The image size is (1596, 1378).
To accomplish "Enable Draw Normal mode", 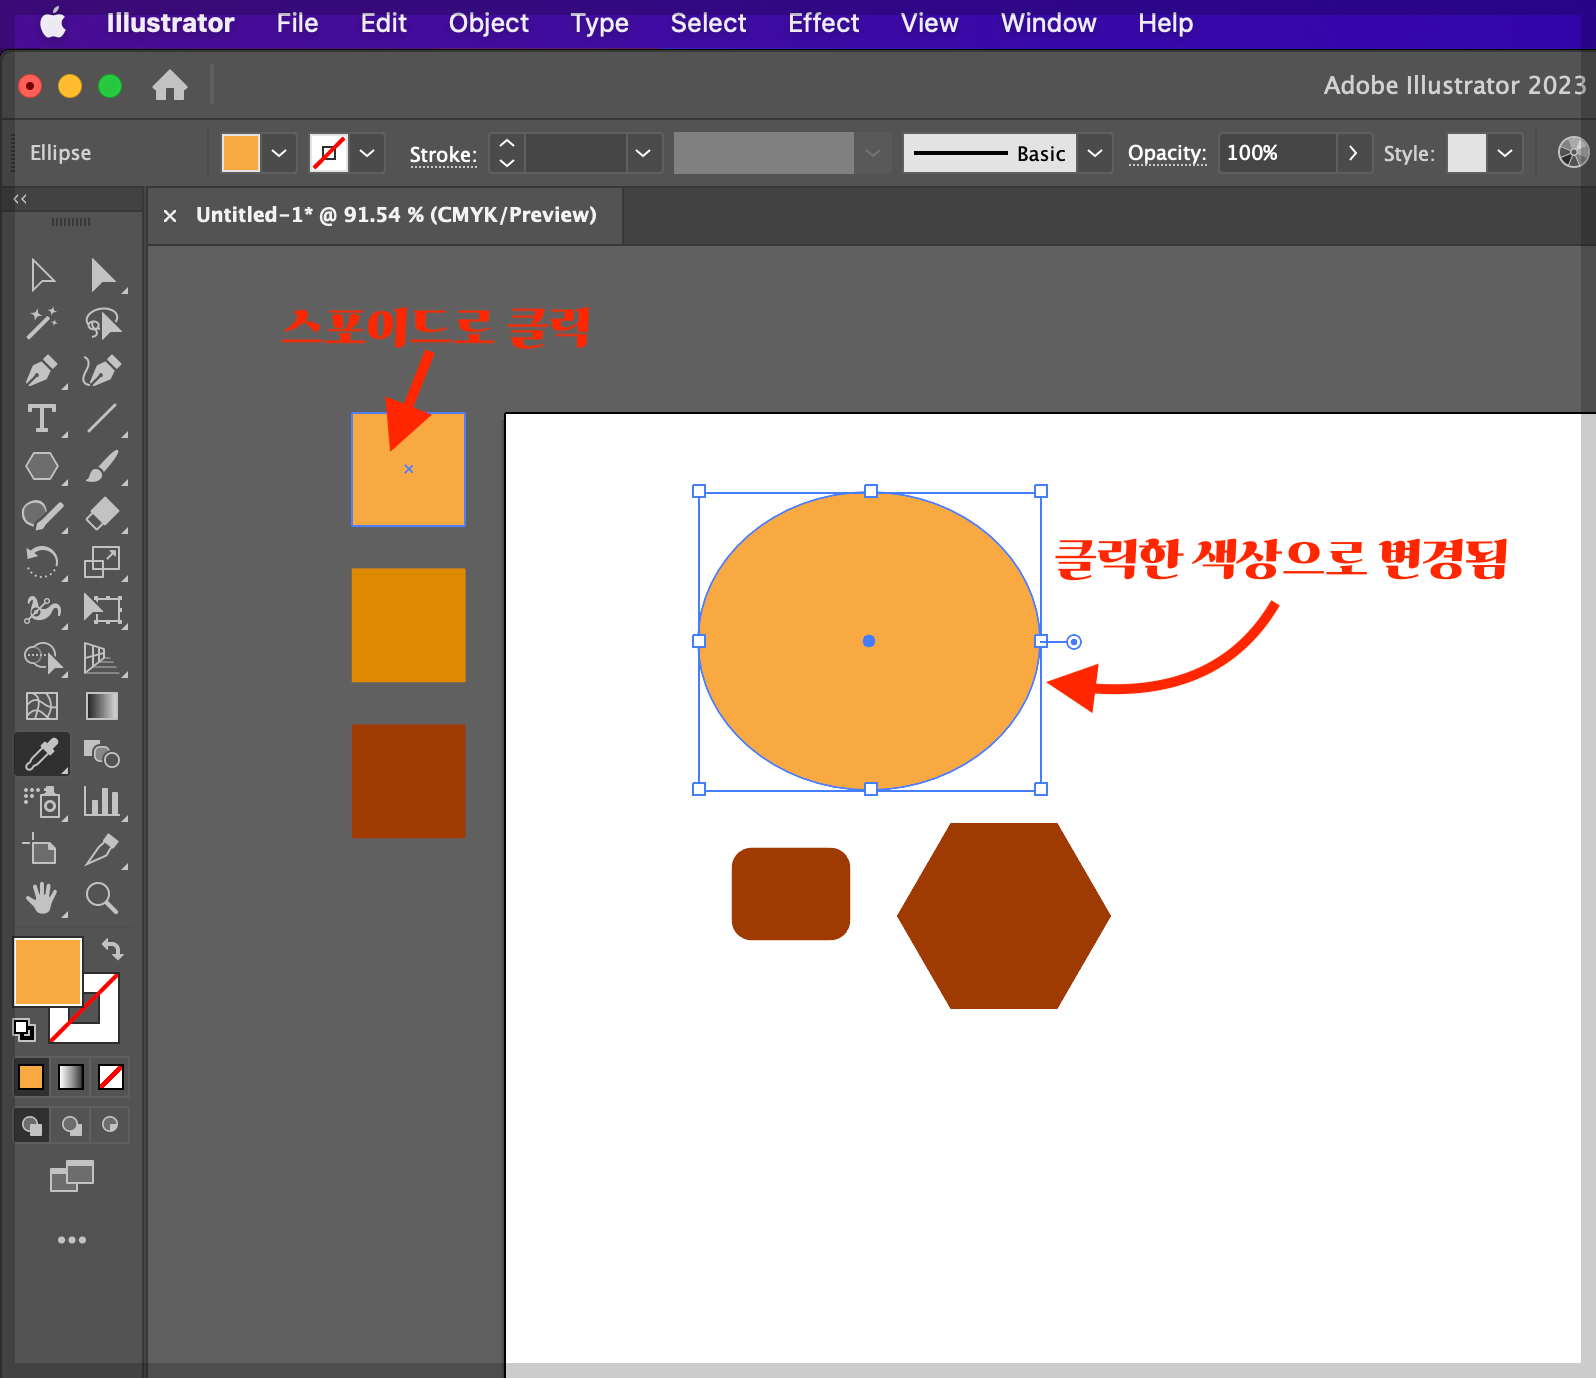I will coord(32,1125).
